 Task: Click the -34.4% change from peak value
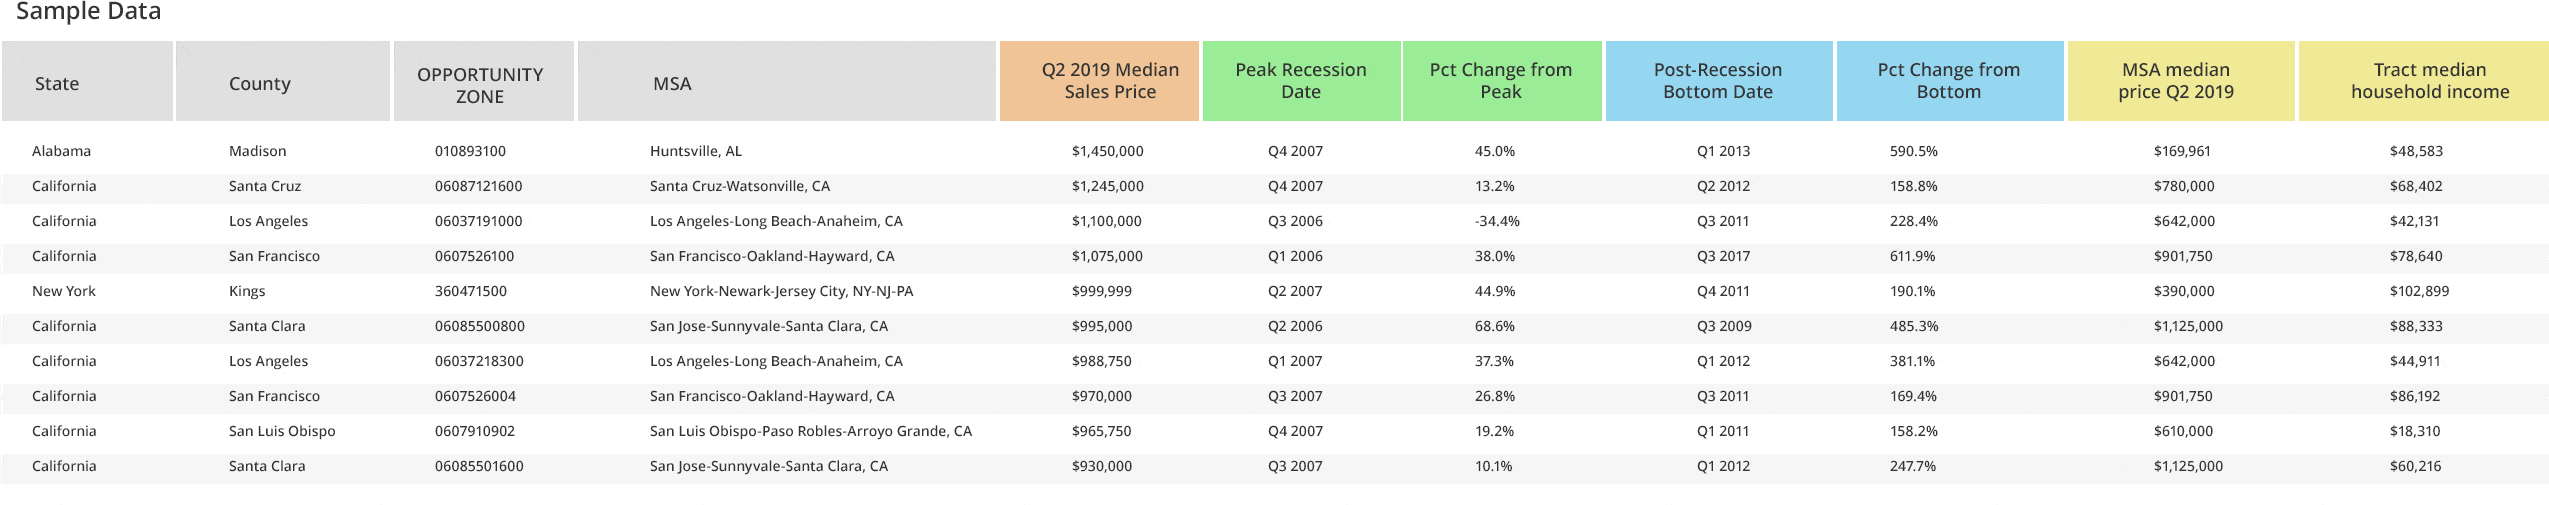[x=1497, y=221]
